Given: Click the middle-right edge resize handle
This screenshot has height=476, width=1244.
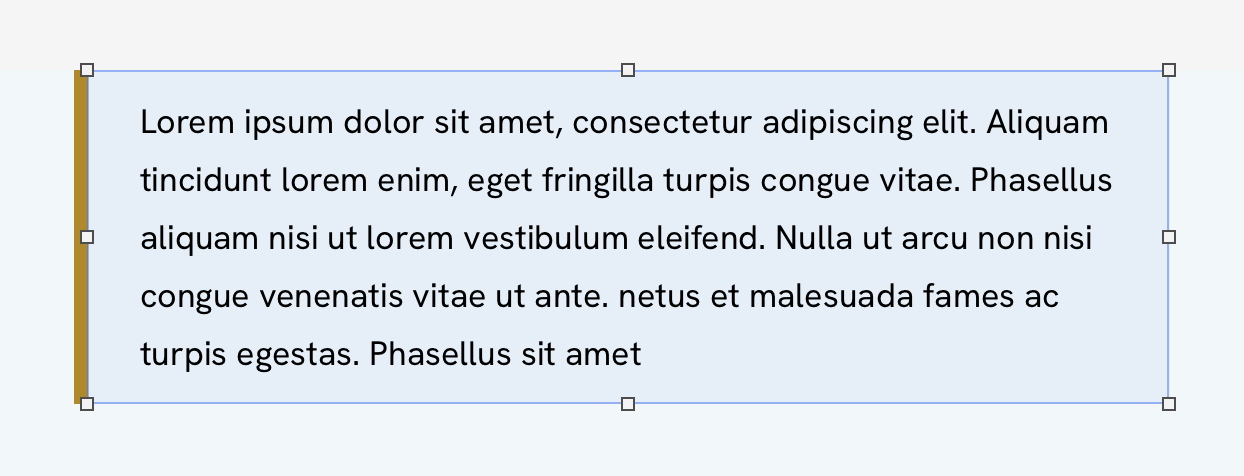Looking at the screenshot, I should point(1169,237).
